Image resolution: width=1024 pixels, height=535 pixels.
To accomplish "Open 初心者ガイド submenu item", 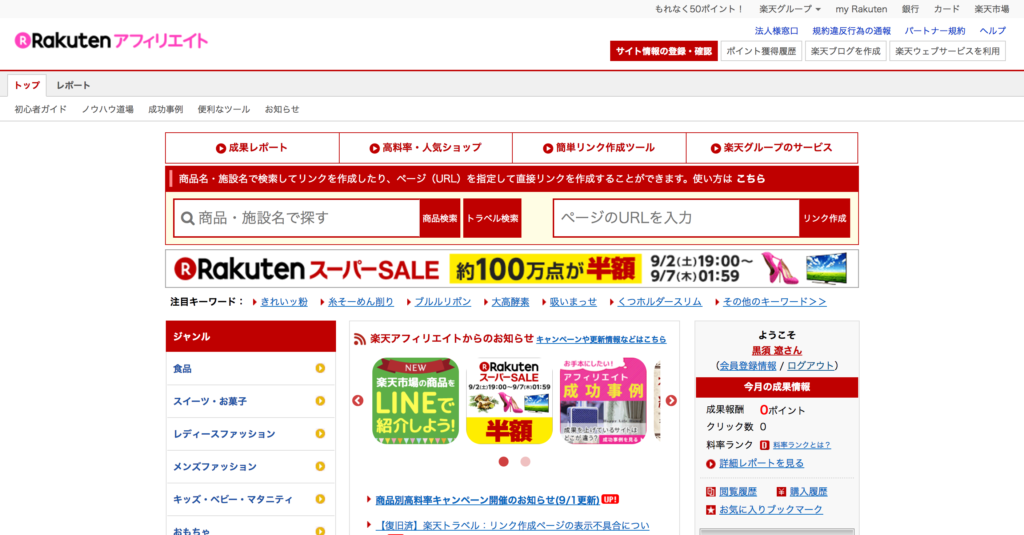I will pyautogui.click(x=40, y=109).
